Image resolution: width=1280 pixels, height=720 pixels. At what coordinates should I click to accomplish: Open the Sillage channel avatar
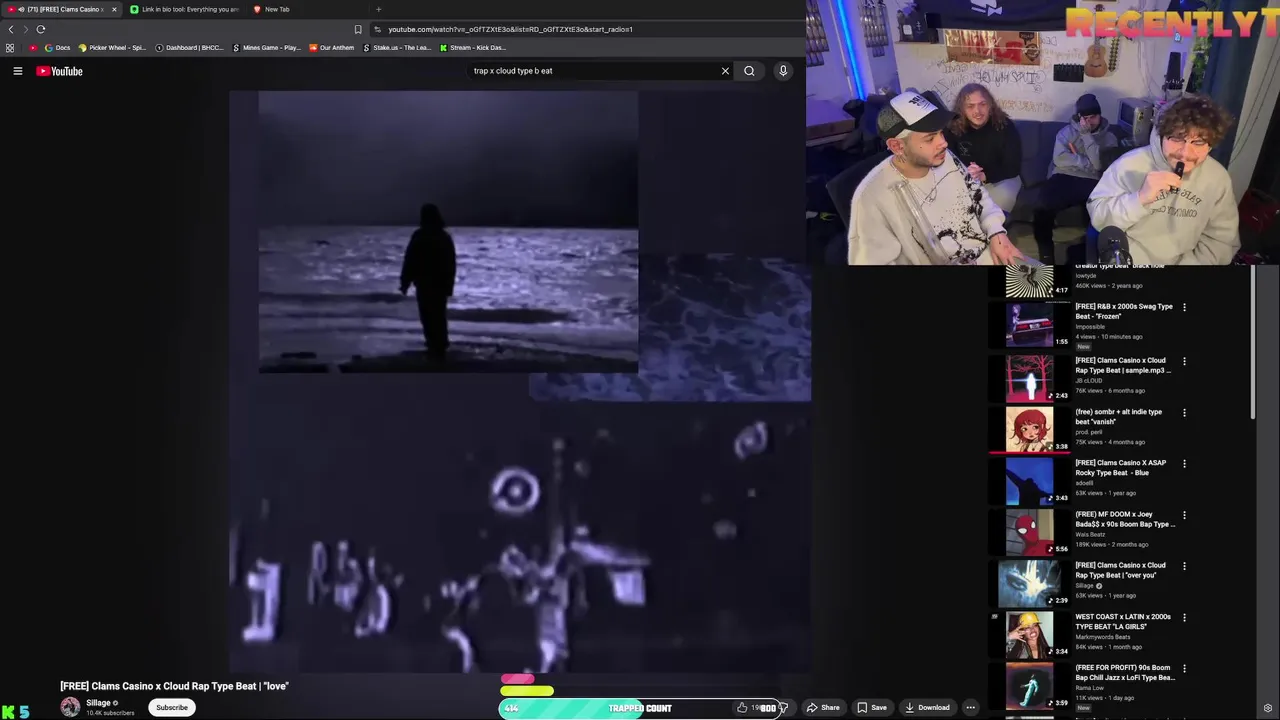coord(70,707)
